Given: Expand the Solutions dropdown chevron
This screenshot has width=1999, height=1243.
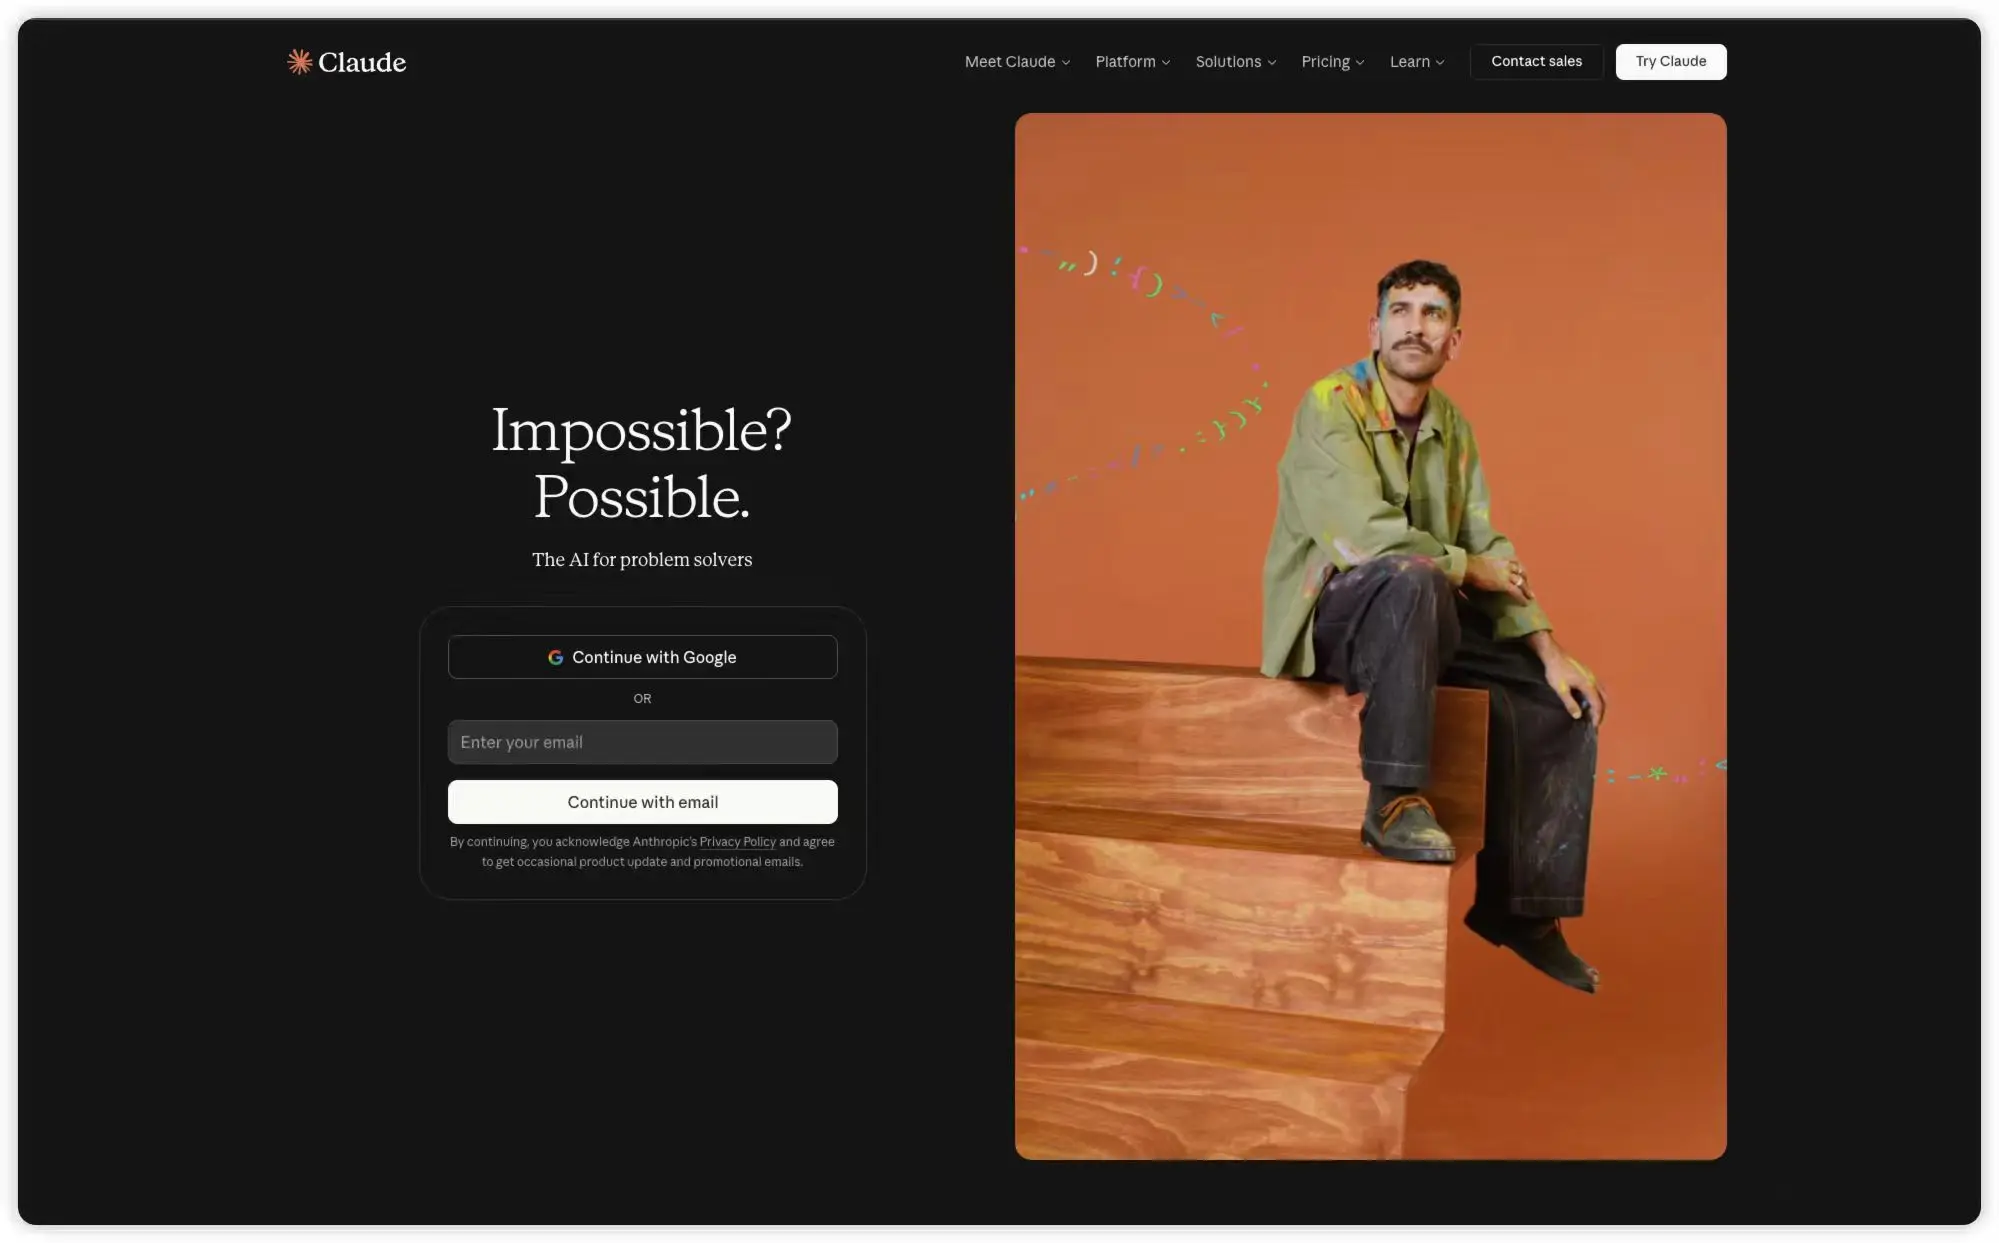Looking at the screenshot, I should point(1272,62).
